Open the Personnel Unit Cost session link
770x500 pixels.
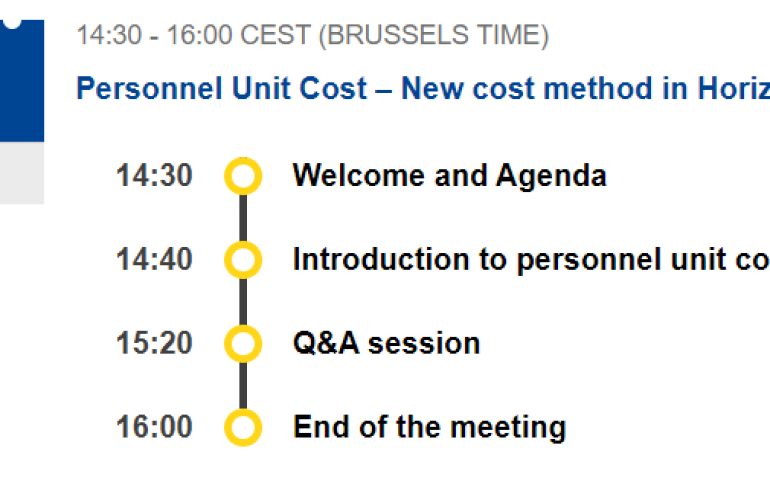coord(422,88)
